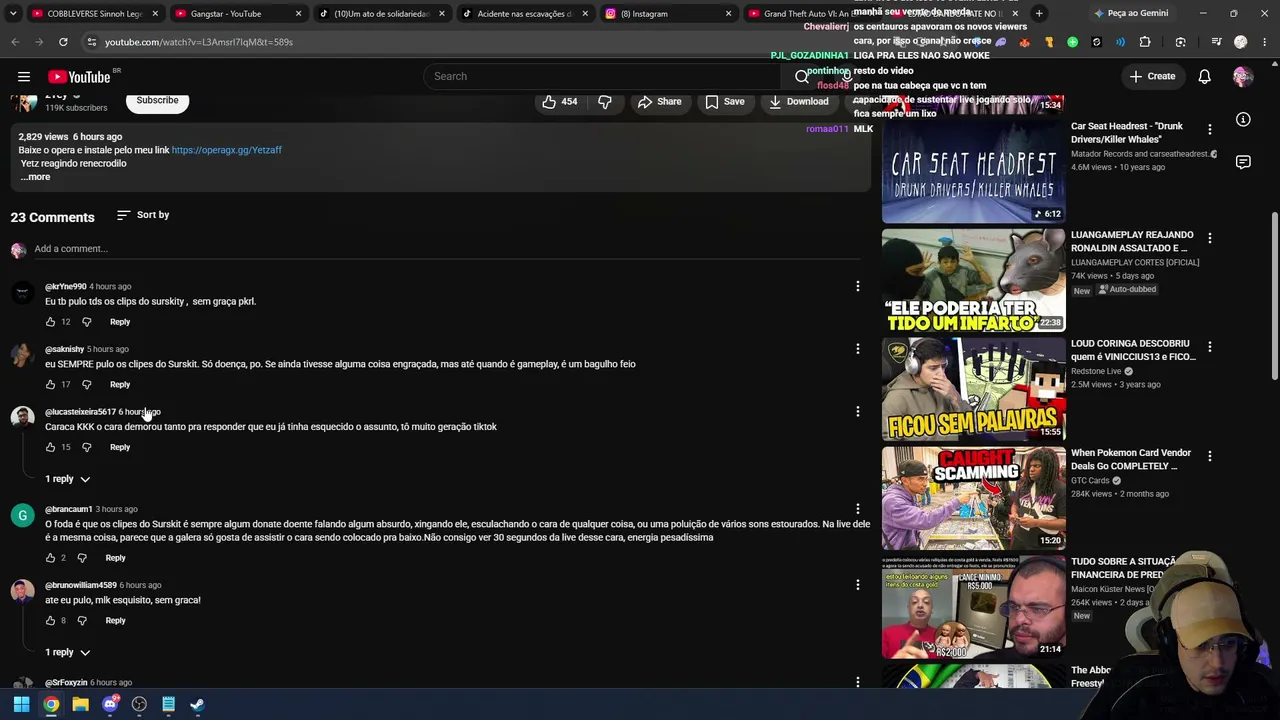Open Steam from the taskbar
The height and width of the screenshot is (720, 1280).
[197, 704]
